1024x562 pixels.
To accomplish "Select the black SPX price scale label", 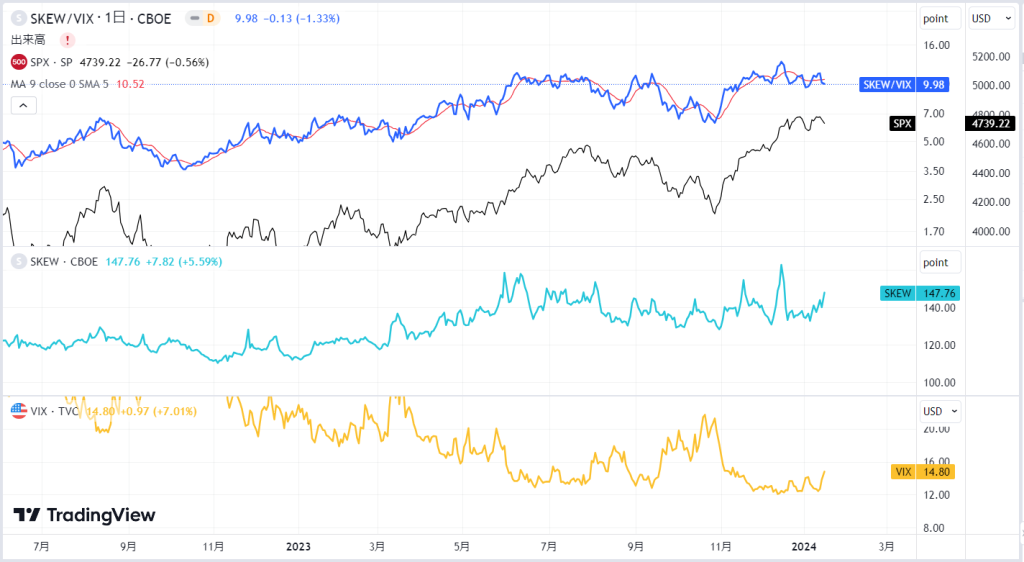I will pos(990,123).
